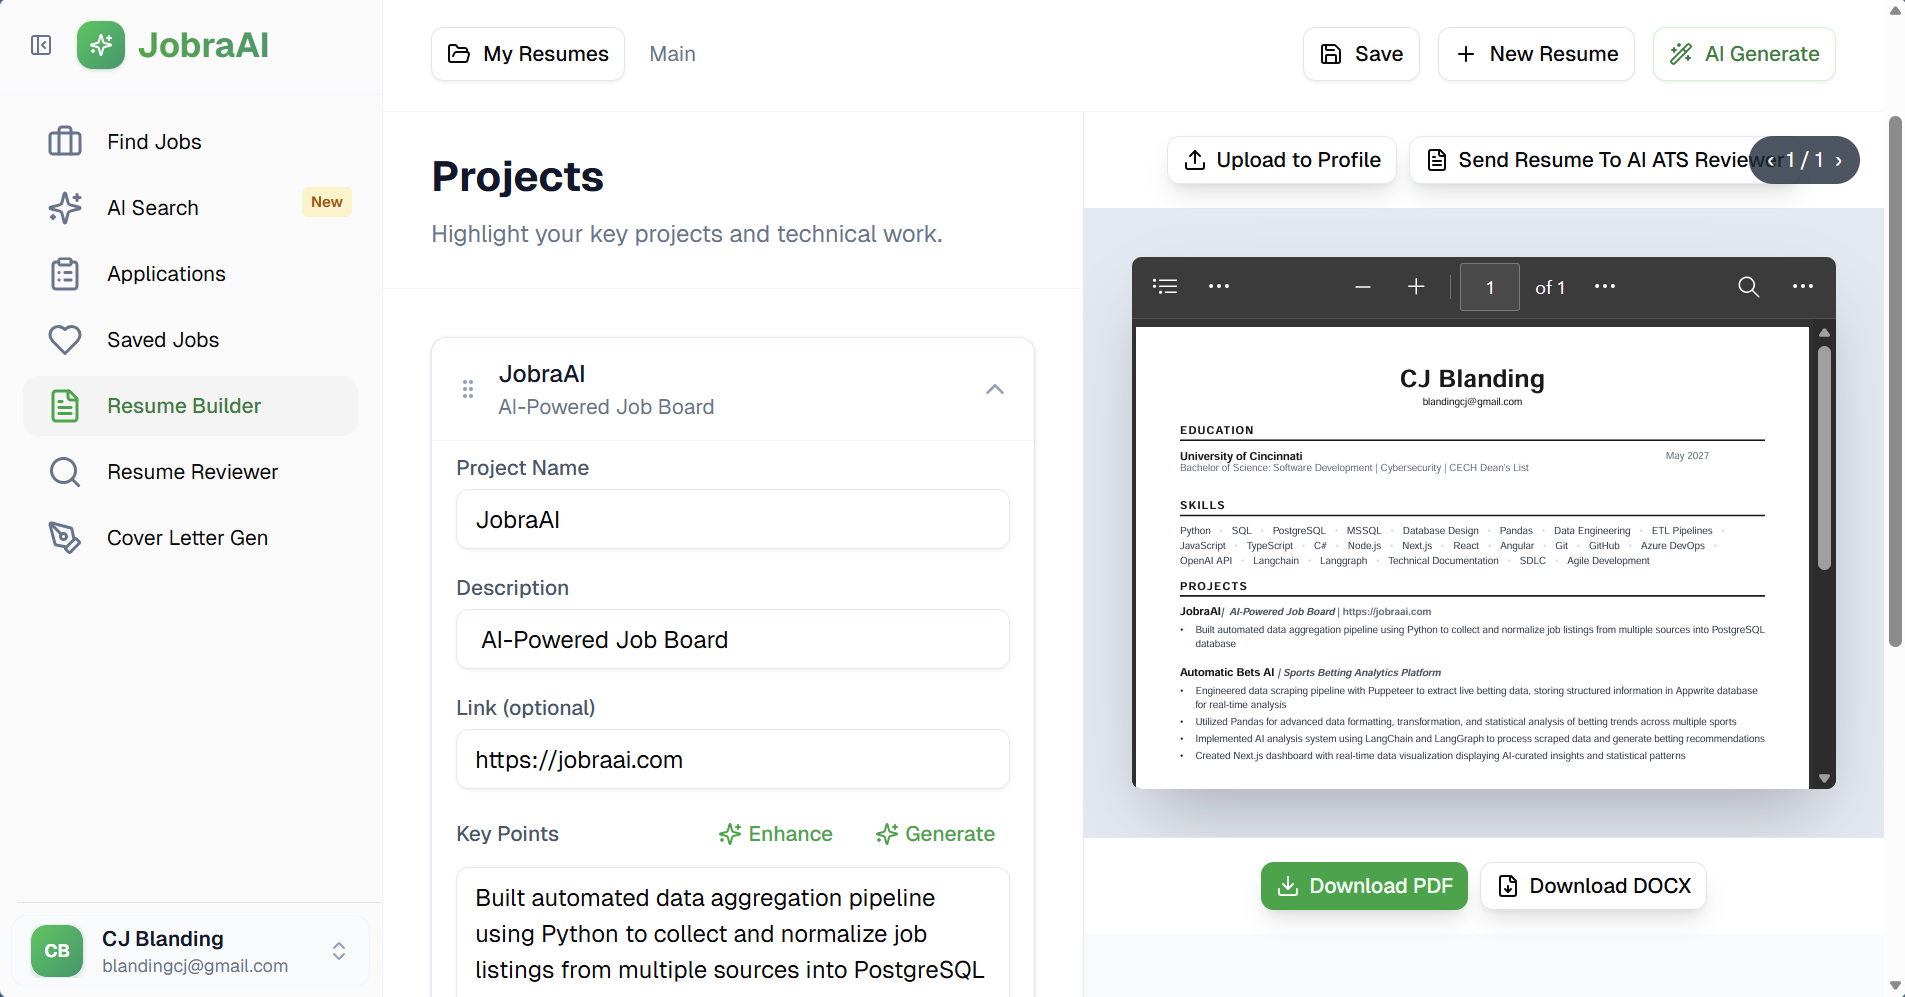Open Cover Letter Gen page
This screenshot has width=1905, height=997.
pyautogui.click(x=190, y=537)
